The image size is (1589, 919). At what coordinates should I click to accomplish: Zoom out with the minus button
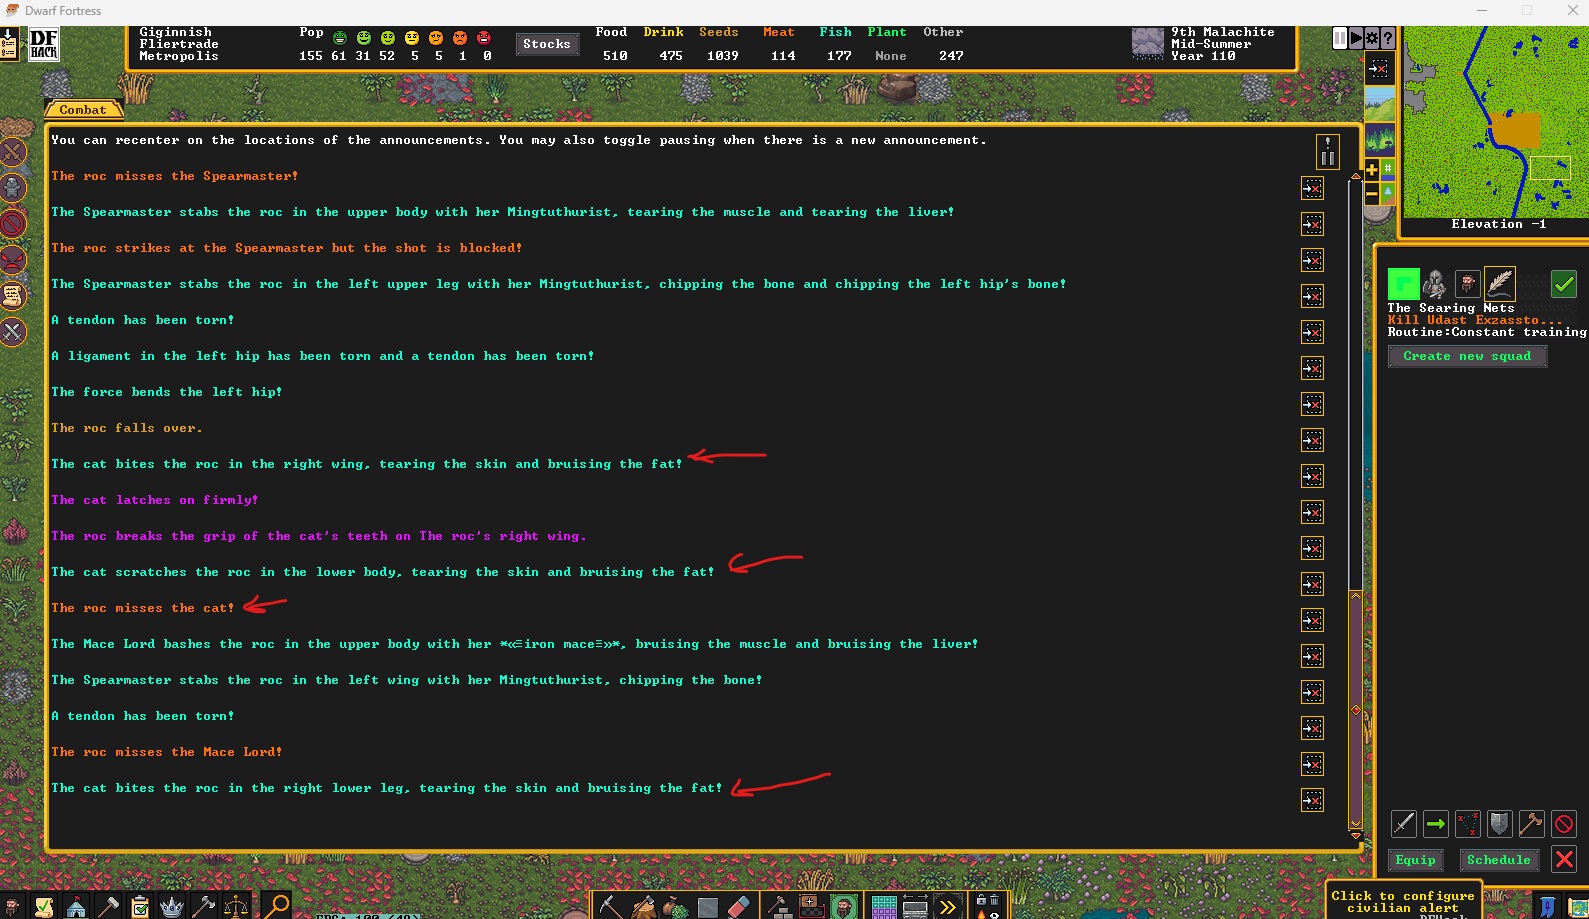pos(1372,193)
